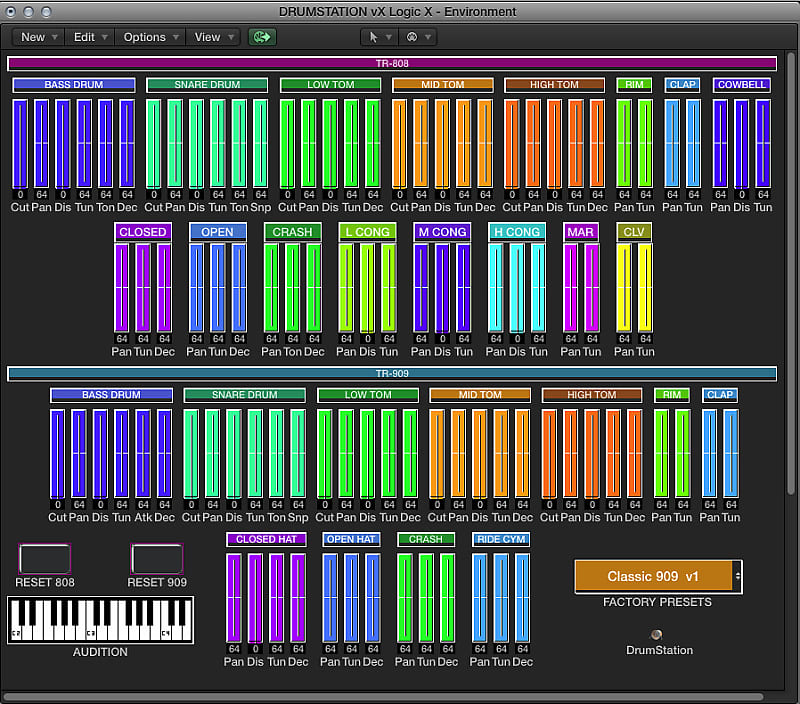Image resolution: width=800 pixels, height=704 pixels.
Task: Click the CLV section header
Action: (634, 231)
